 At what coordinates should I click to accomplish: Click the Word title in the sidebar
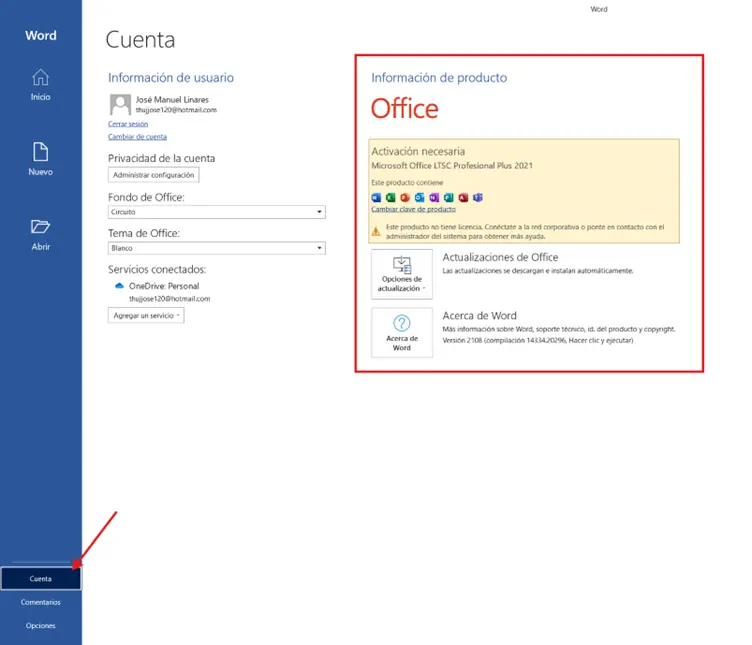click(41, 35)
